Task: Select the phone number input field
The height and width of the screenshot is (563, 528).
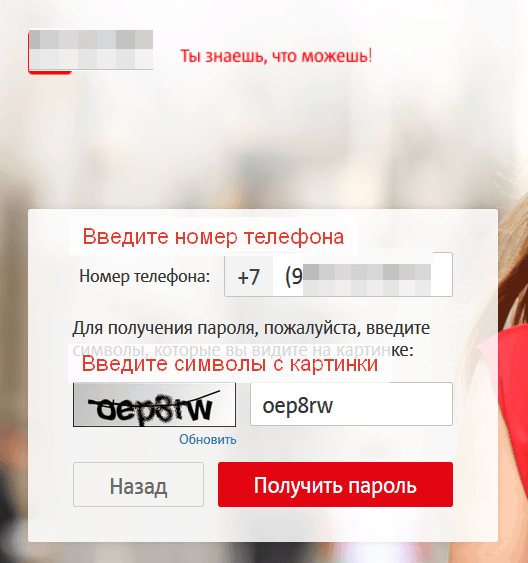Action: pyautogui.click(x=363, y=275)
